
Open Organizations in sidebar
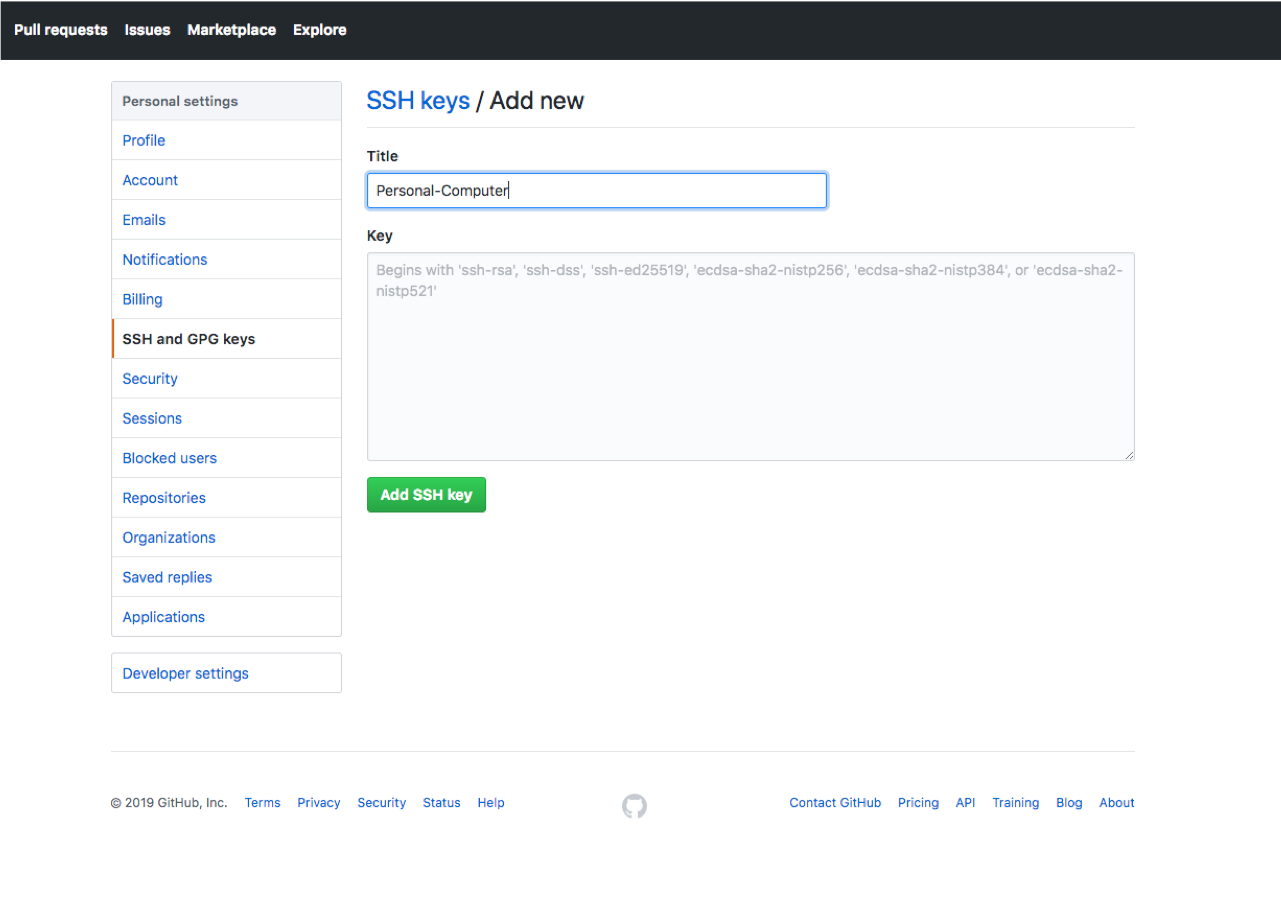[x=226, y=537]
